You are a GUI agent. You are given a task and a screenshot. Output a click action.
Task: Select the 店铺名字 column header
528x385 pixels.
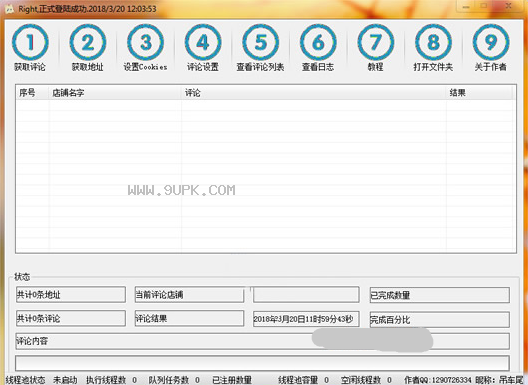(115, 93)
